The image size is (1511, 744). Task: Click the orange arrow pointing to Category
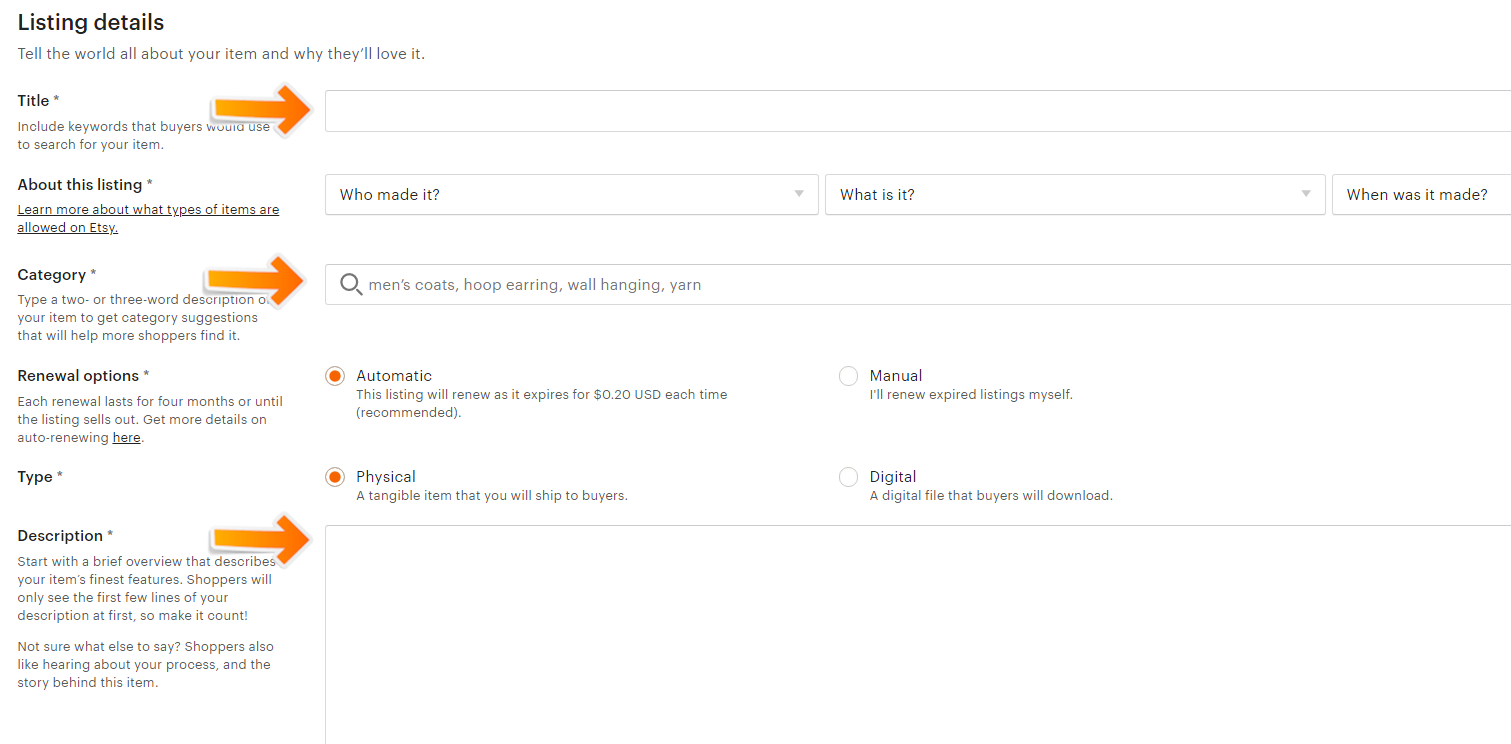257,280
